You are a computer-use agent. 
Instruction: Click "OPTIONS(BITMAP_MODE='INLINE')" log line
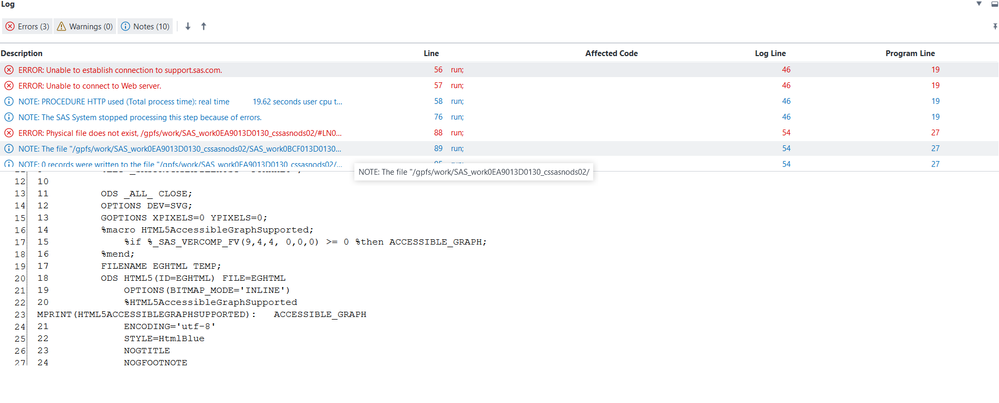(x=207, y=290)
